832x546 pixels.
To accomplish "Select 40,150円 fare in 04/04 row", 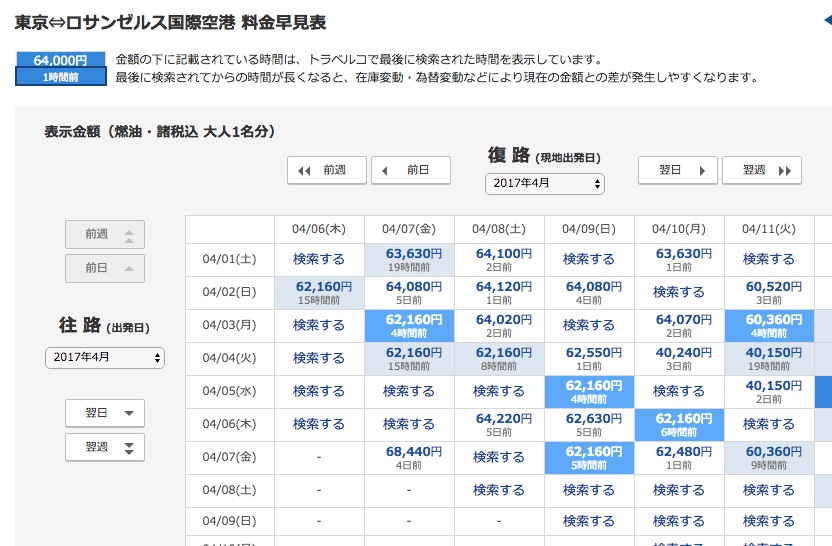I will point(769,359).
